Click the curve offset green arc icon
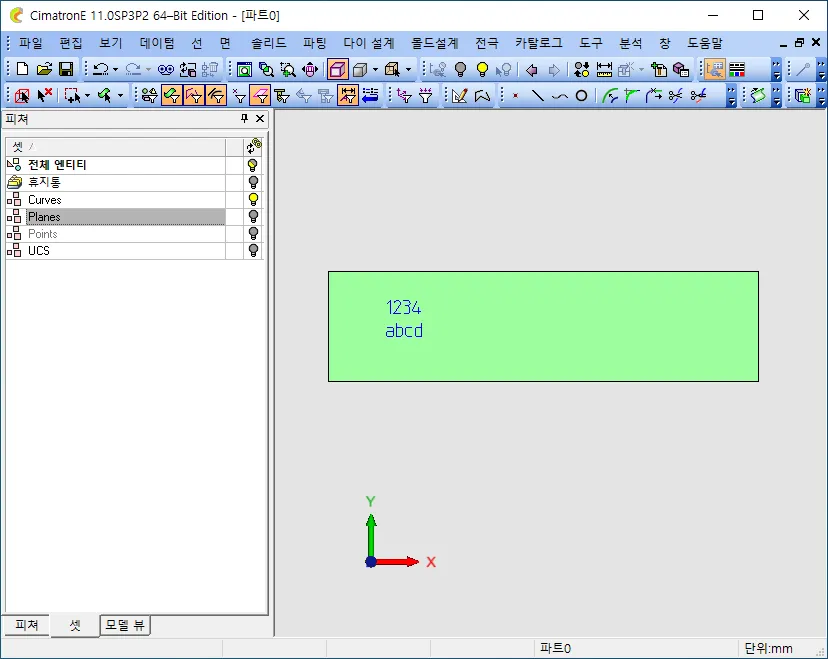The image size is (828, 659). click(x=610, y=96)
